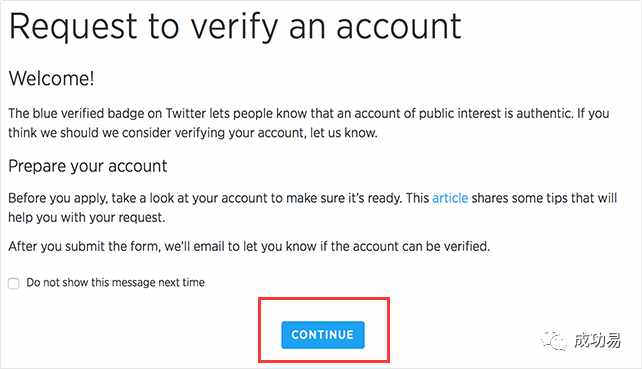The image size is (642, 369).
Task: Click the phrase 'shares some tips that will'
Action: click(x=544, y=198)
